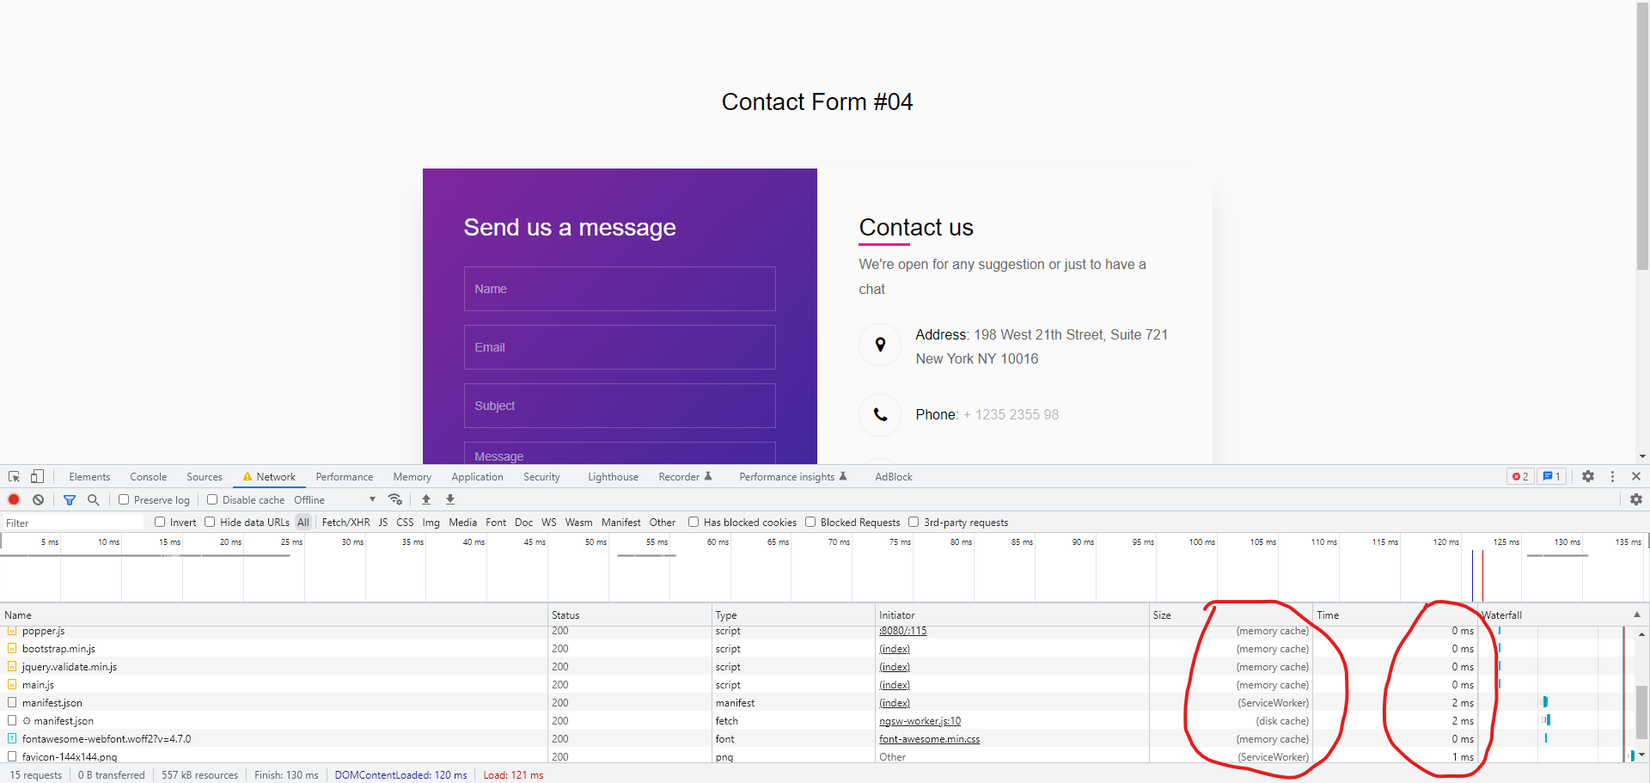Open the issues counter showing 1

pos(1552,477)
